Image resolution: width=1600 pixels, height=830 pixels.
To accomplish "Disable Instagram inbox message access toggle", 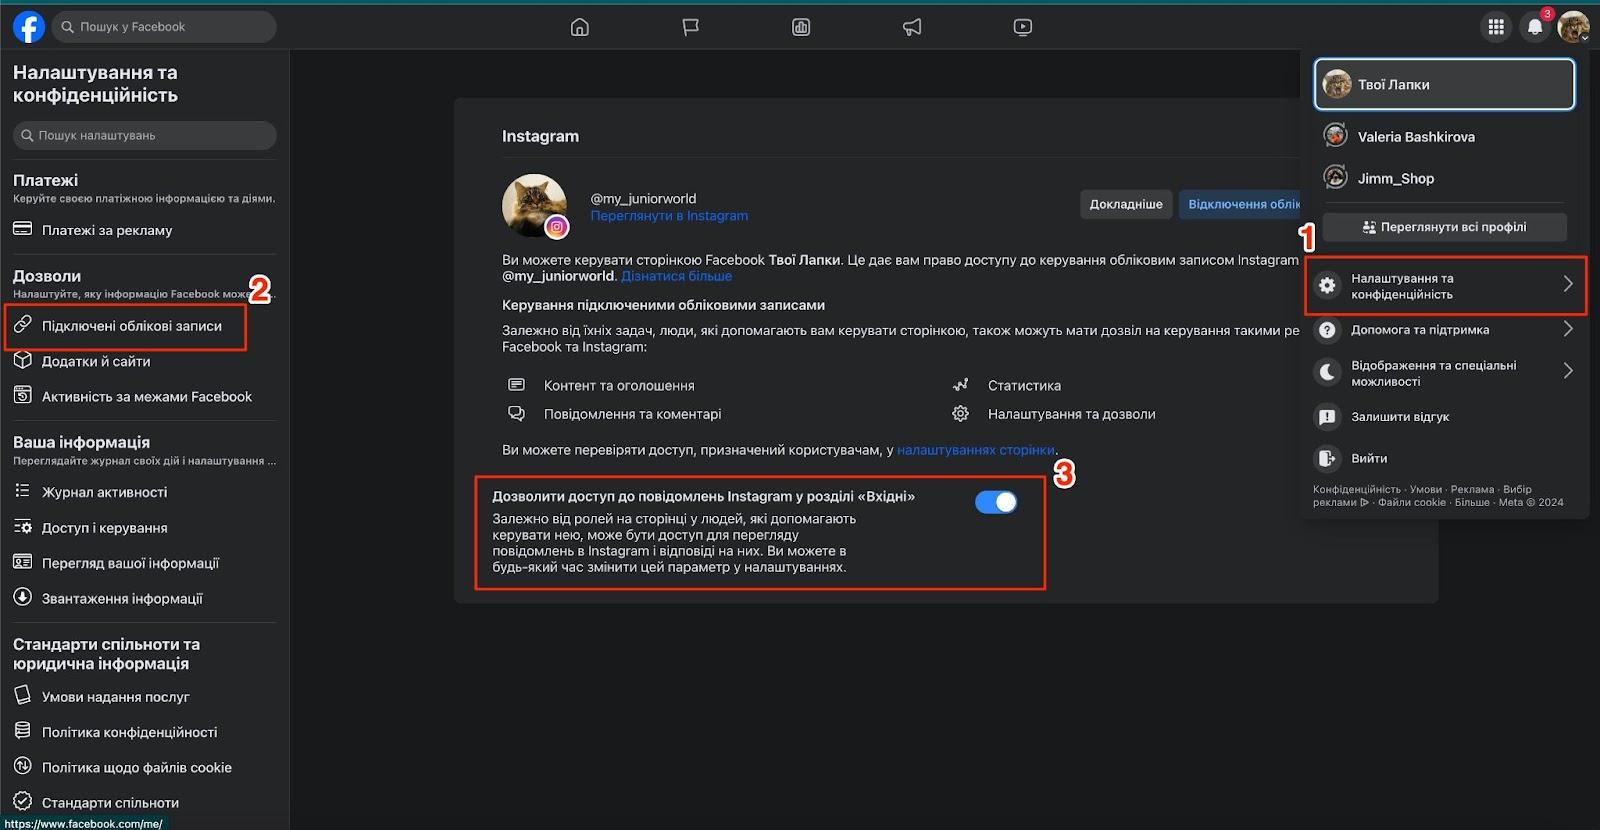I will click(x=996, y=502).
